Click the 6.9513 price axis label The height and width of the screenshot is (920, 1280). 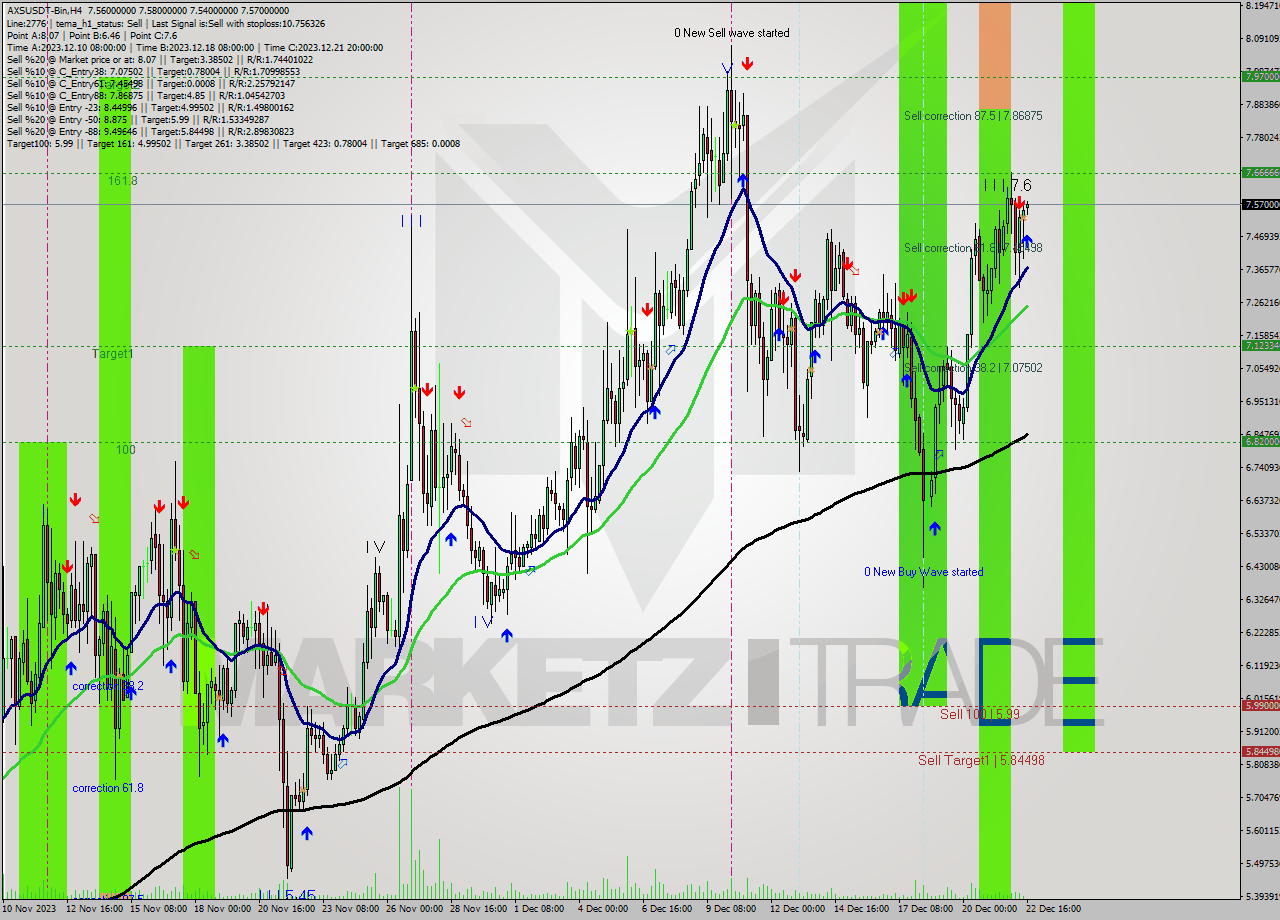(x=1262, y=401)
